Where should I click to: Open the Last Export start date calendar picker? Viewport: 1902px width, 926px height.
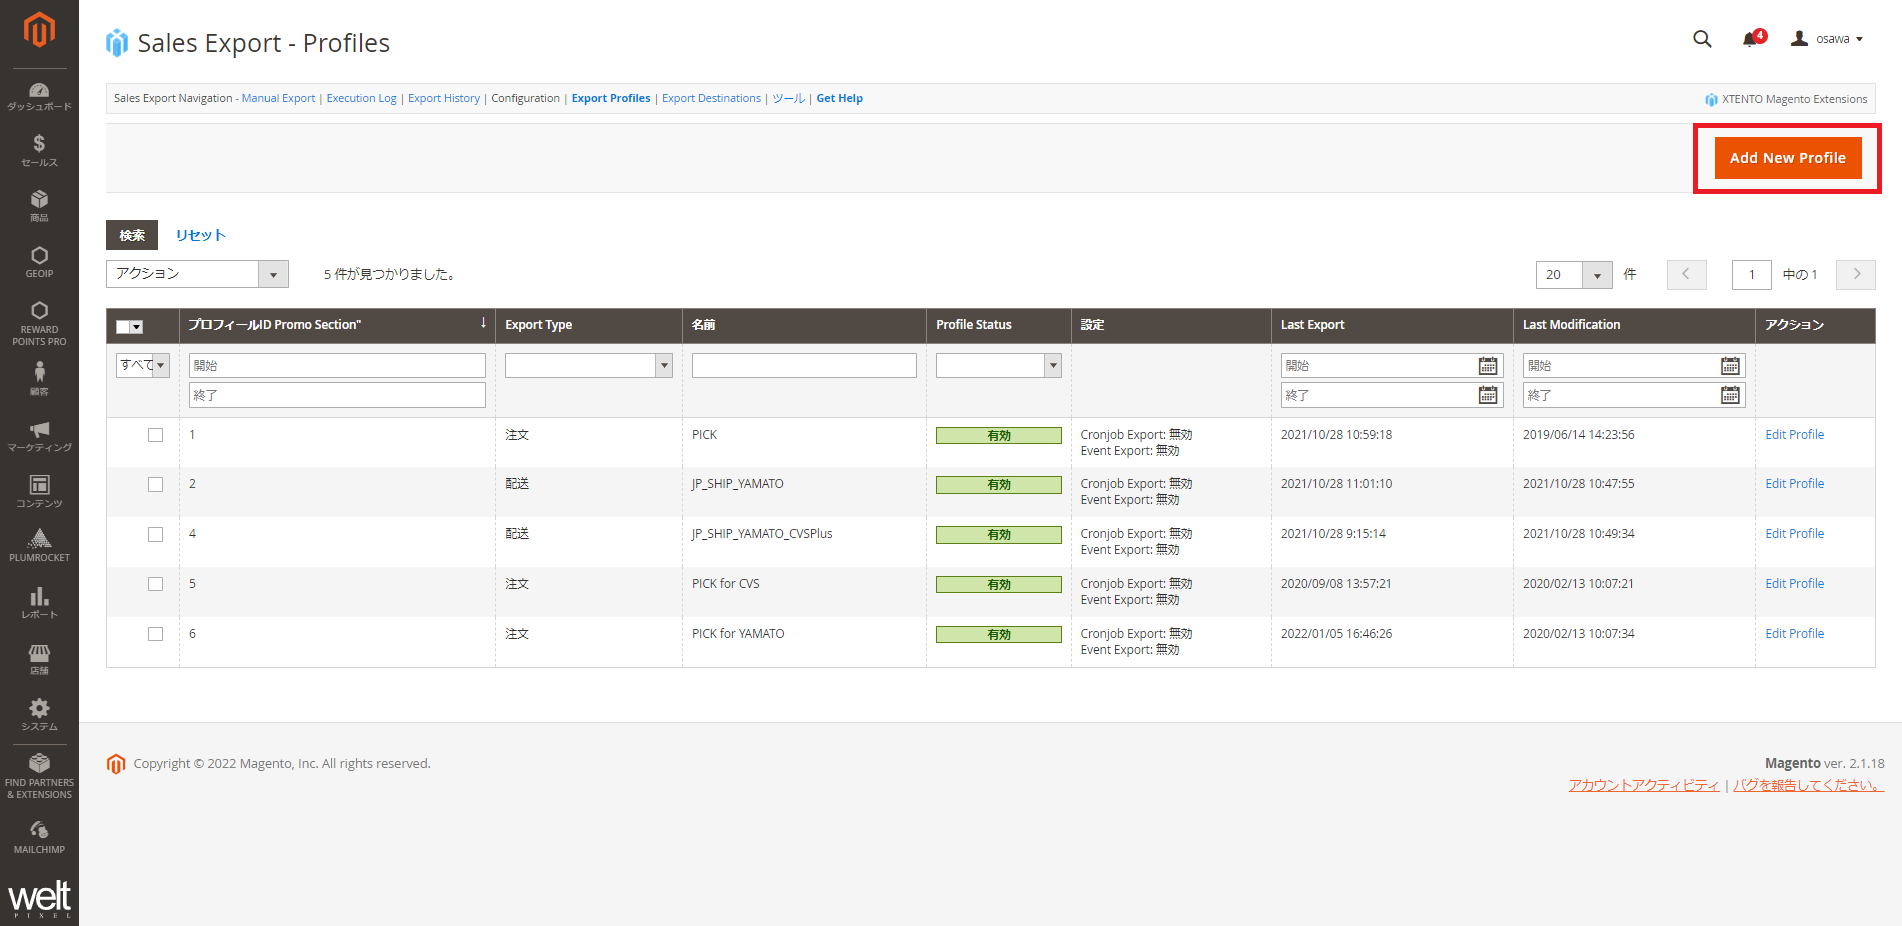1488,365
